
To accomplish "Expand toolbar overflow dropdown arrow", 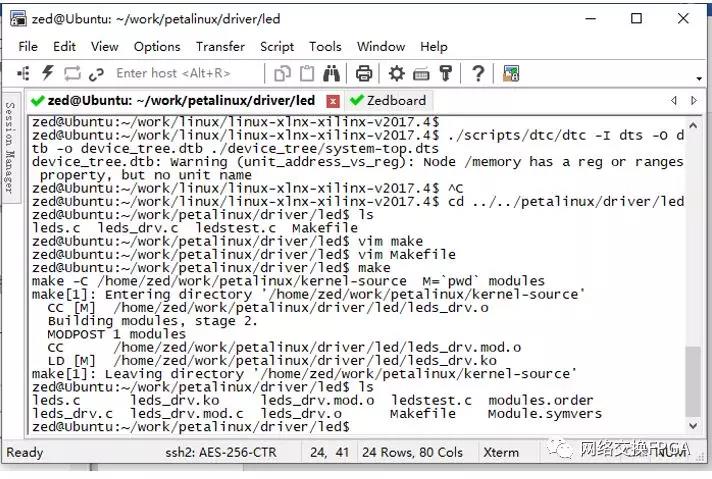I will pyautogui.click(x=699, y=79).
